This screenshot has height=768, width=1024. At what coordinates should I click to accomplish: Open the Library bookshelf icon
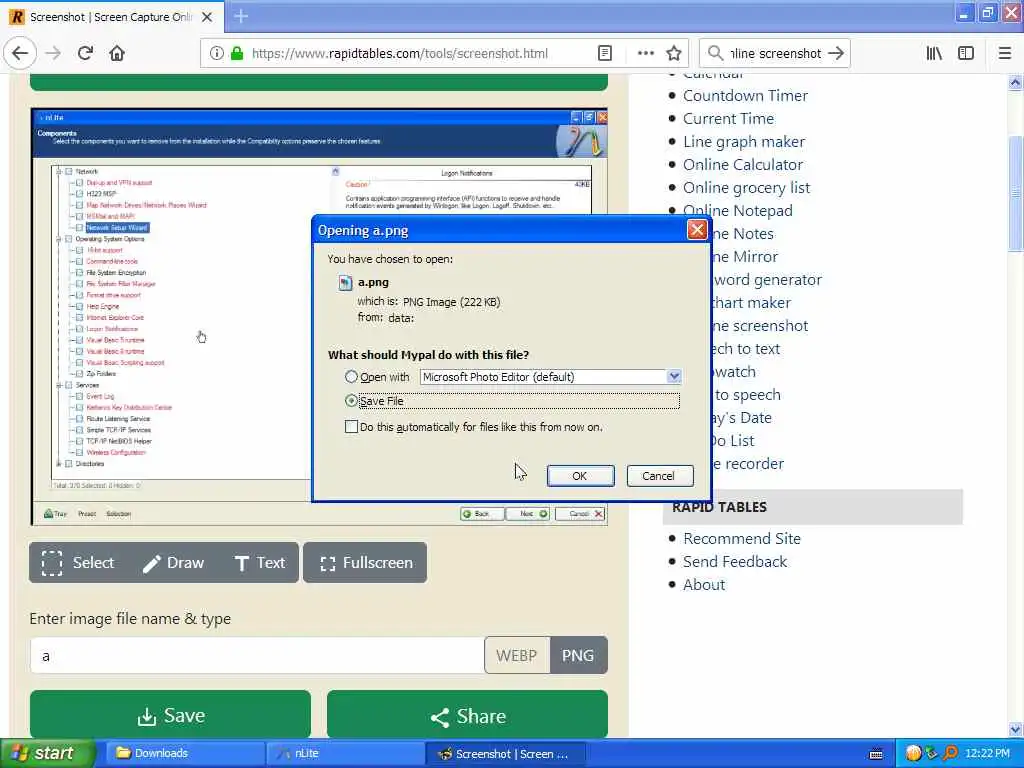[934, 53]
